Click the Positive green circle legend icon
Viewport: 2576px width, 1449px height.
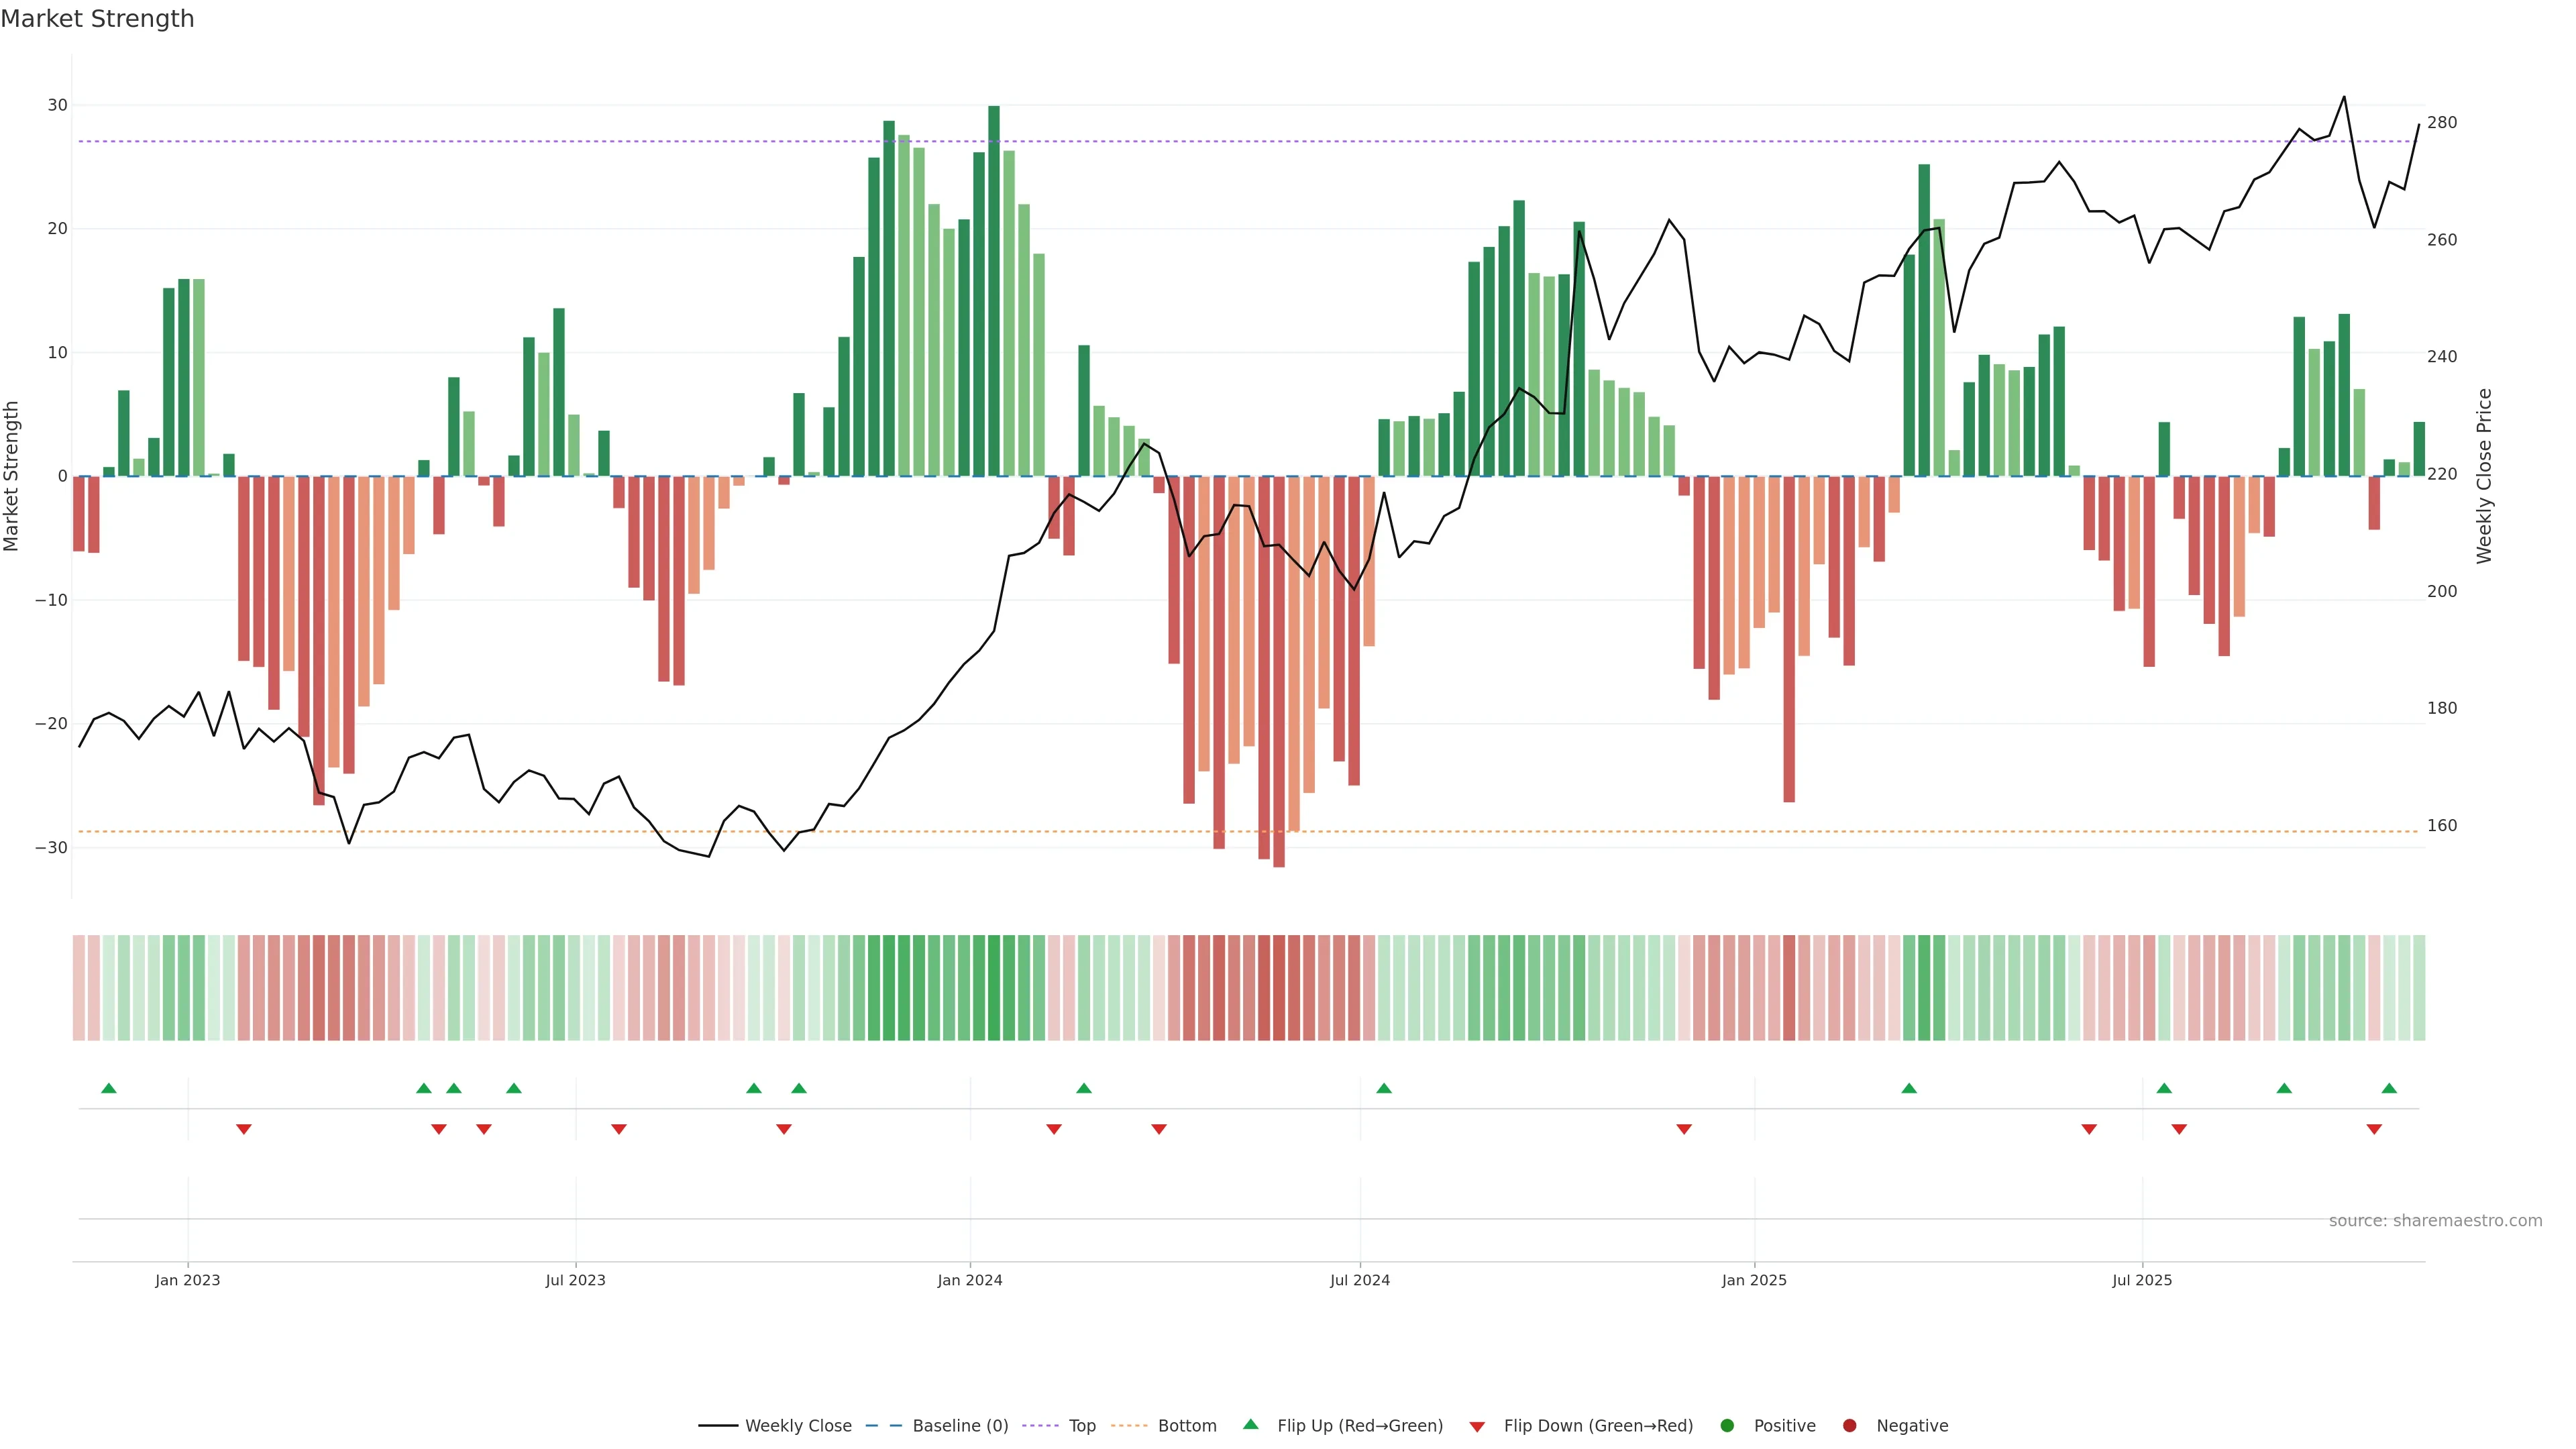(x=1727, y=1426)
